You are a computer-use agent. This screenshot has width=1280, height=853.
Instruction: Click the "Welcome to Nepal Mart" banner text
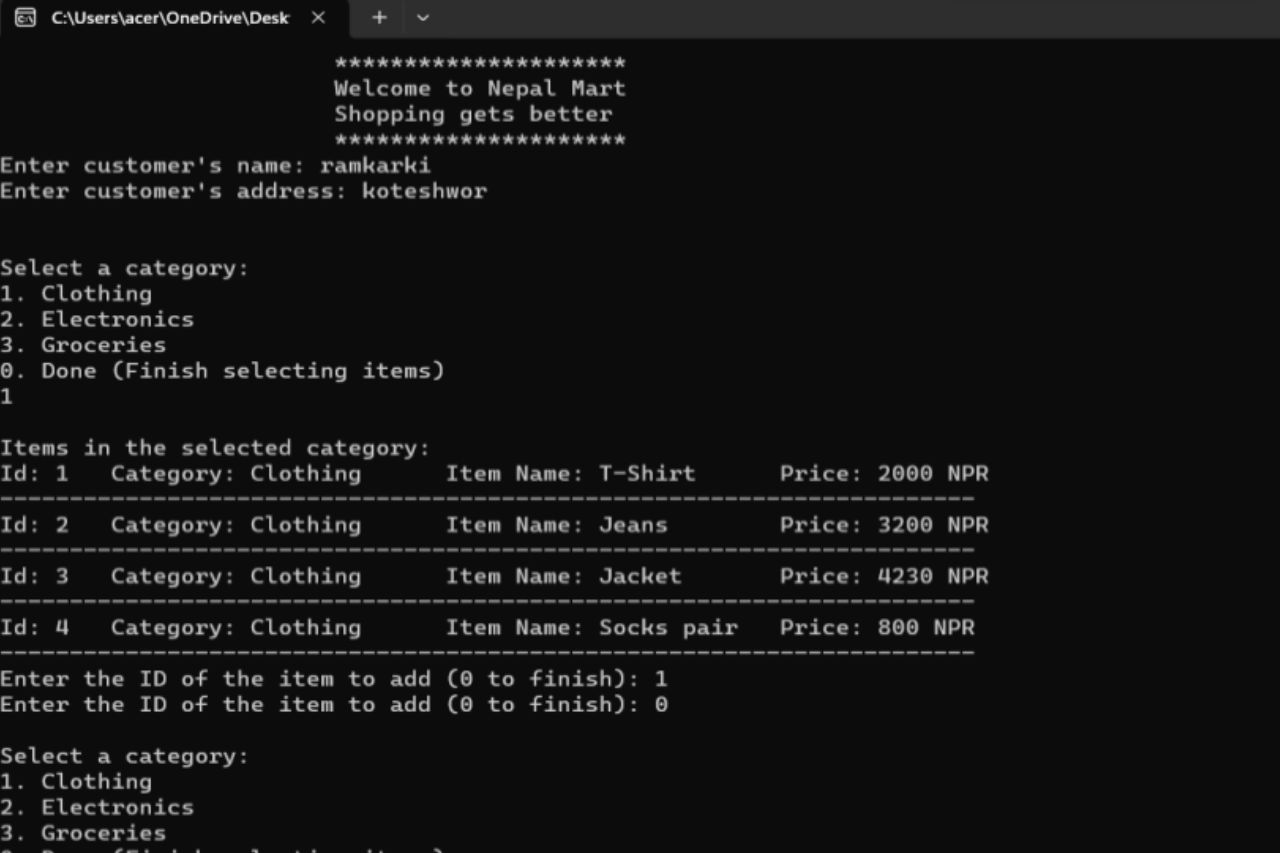(x=479, y=89)
